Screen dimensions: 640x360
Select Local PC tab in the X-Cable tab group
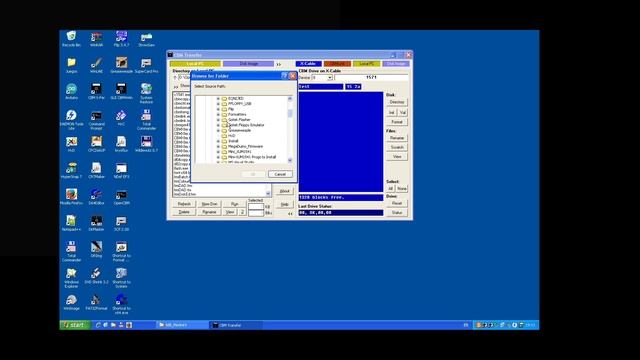[x=367, y=64]
